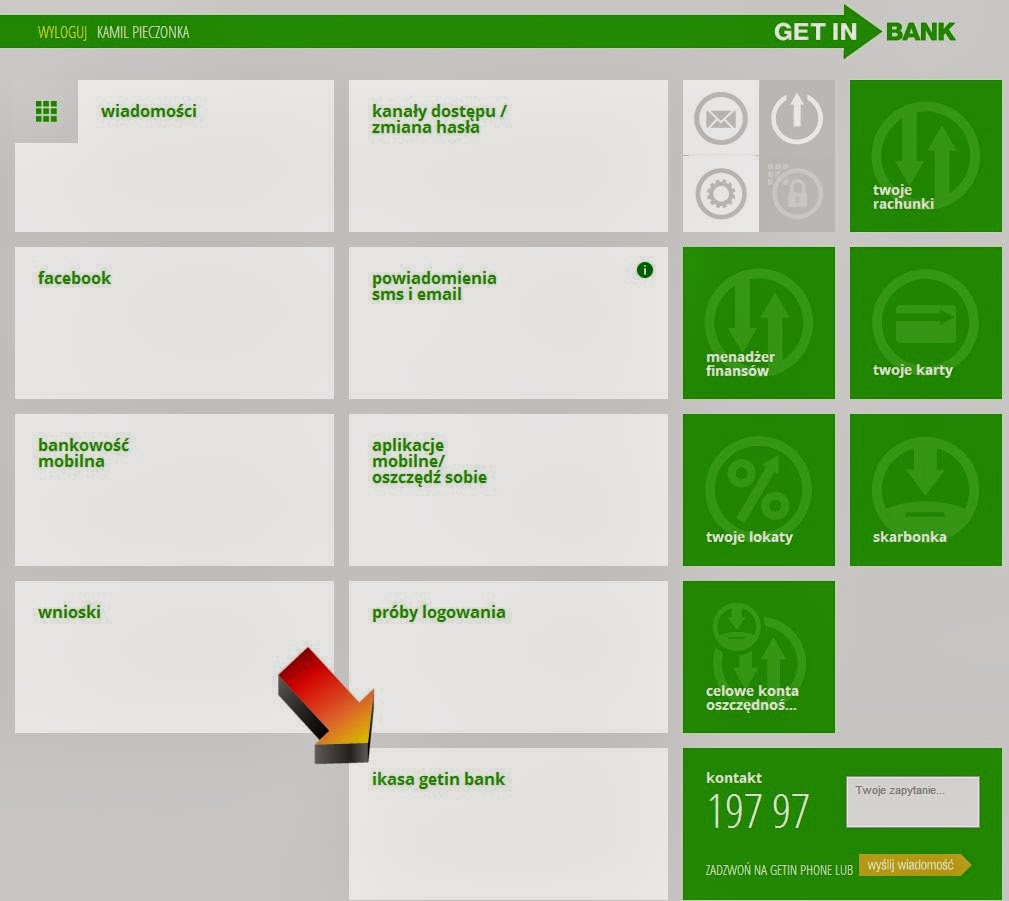
Task: Open the bankowość mobilna tile
Action: tap(174, 490)
